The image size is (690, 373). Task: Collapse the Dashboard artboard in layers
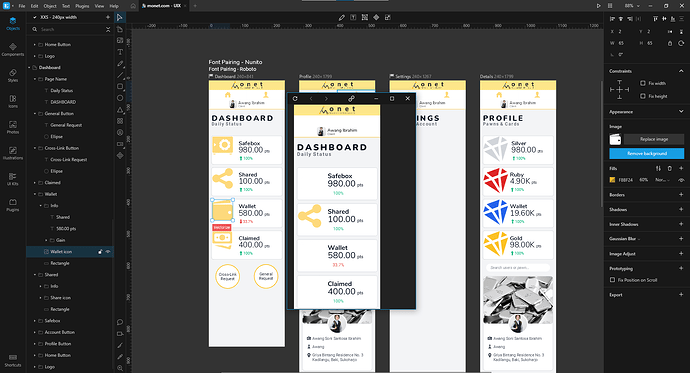tap(29, 67)
